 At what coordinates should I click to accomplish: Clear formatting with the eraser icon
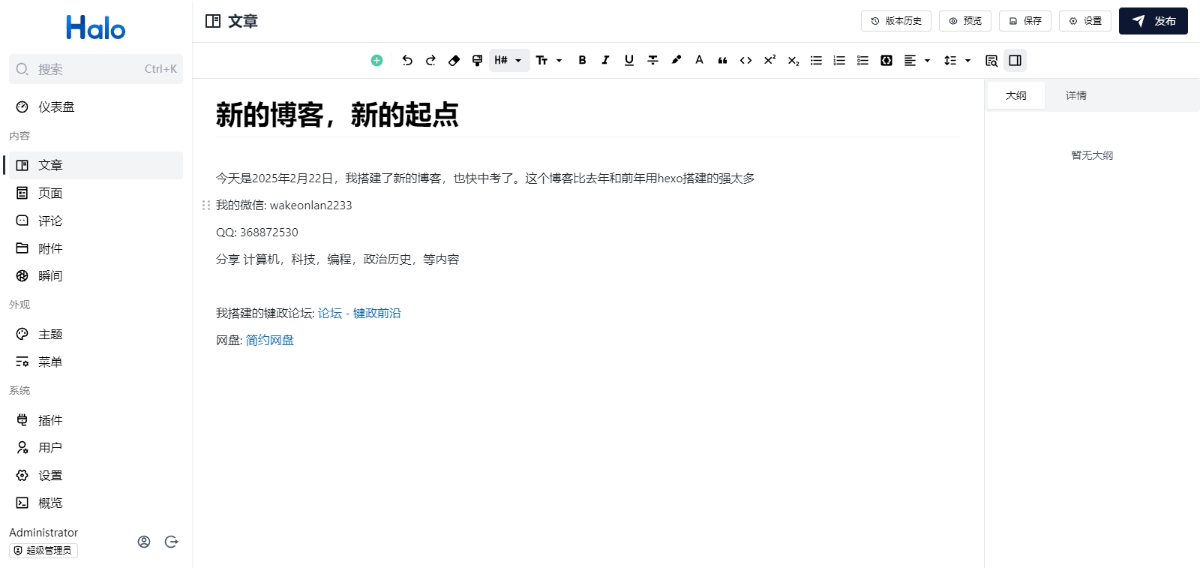pyautogui.click(x=454, y=60)
